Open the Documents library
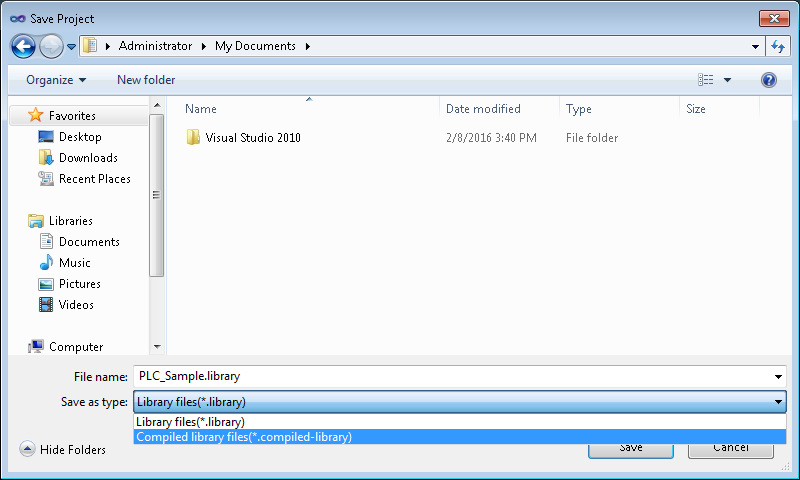Viewport: 800px width, 480px height. pos(89,242)
